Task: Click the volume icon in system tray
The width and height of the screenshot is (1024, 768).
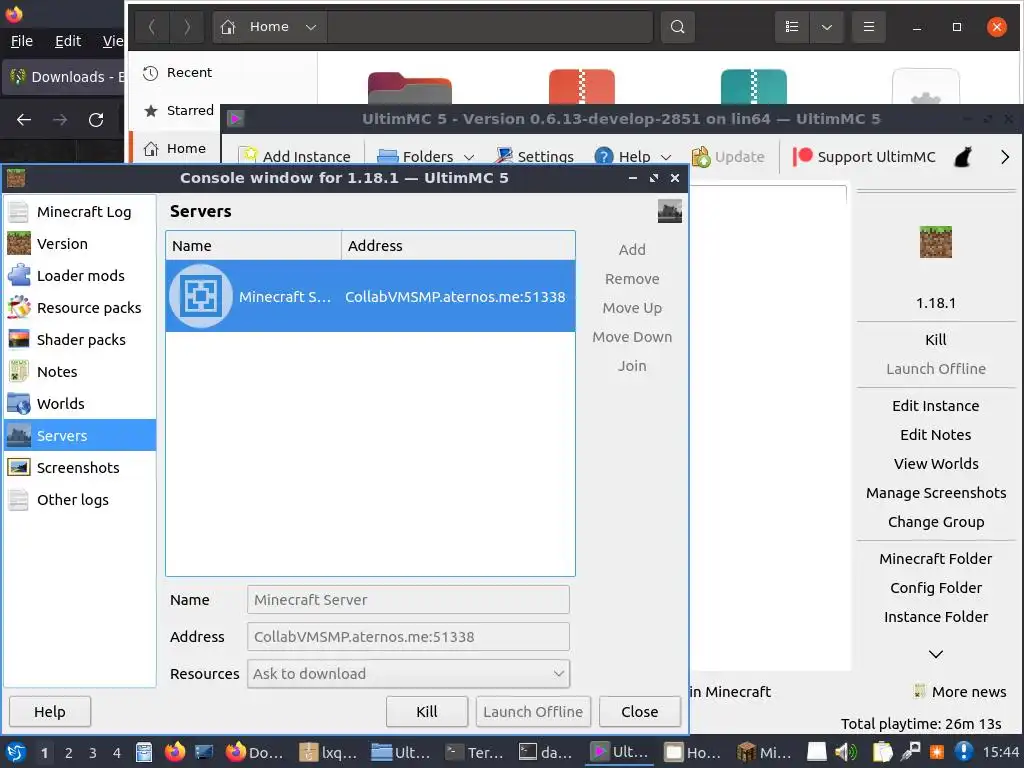Action: point(846,752)
